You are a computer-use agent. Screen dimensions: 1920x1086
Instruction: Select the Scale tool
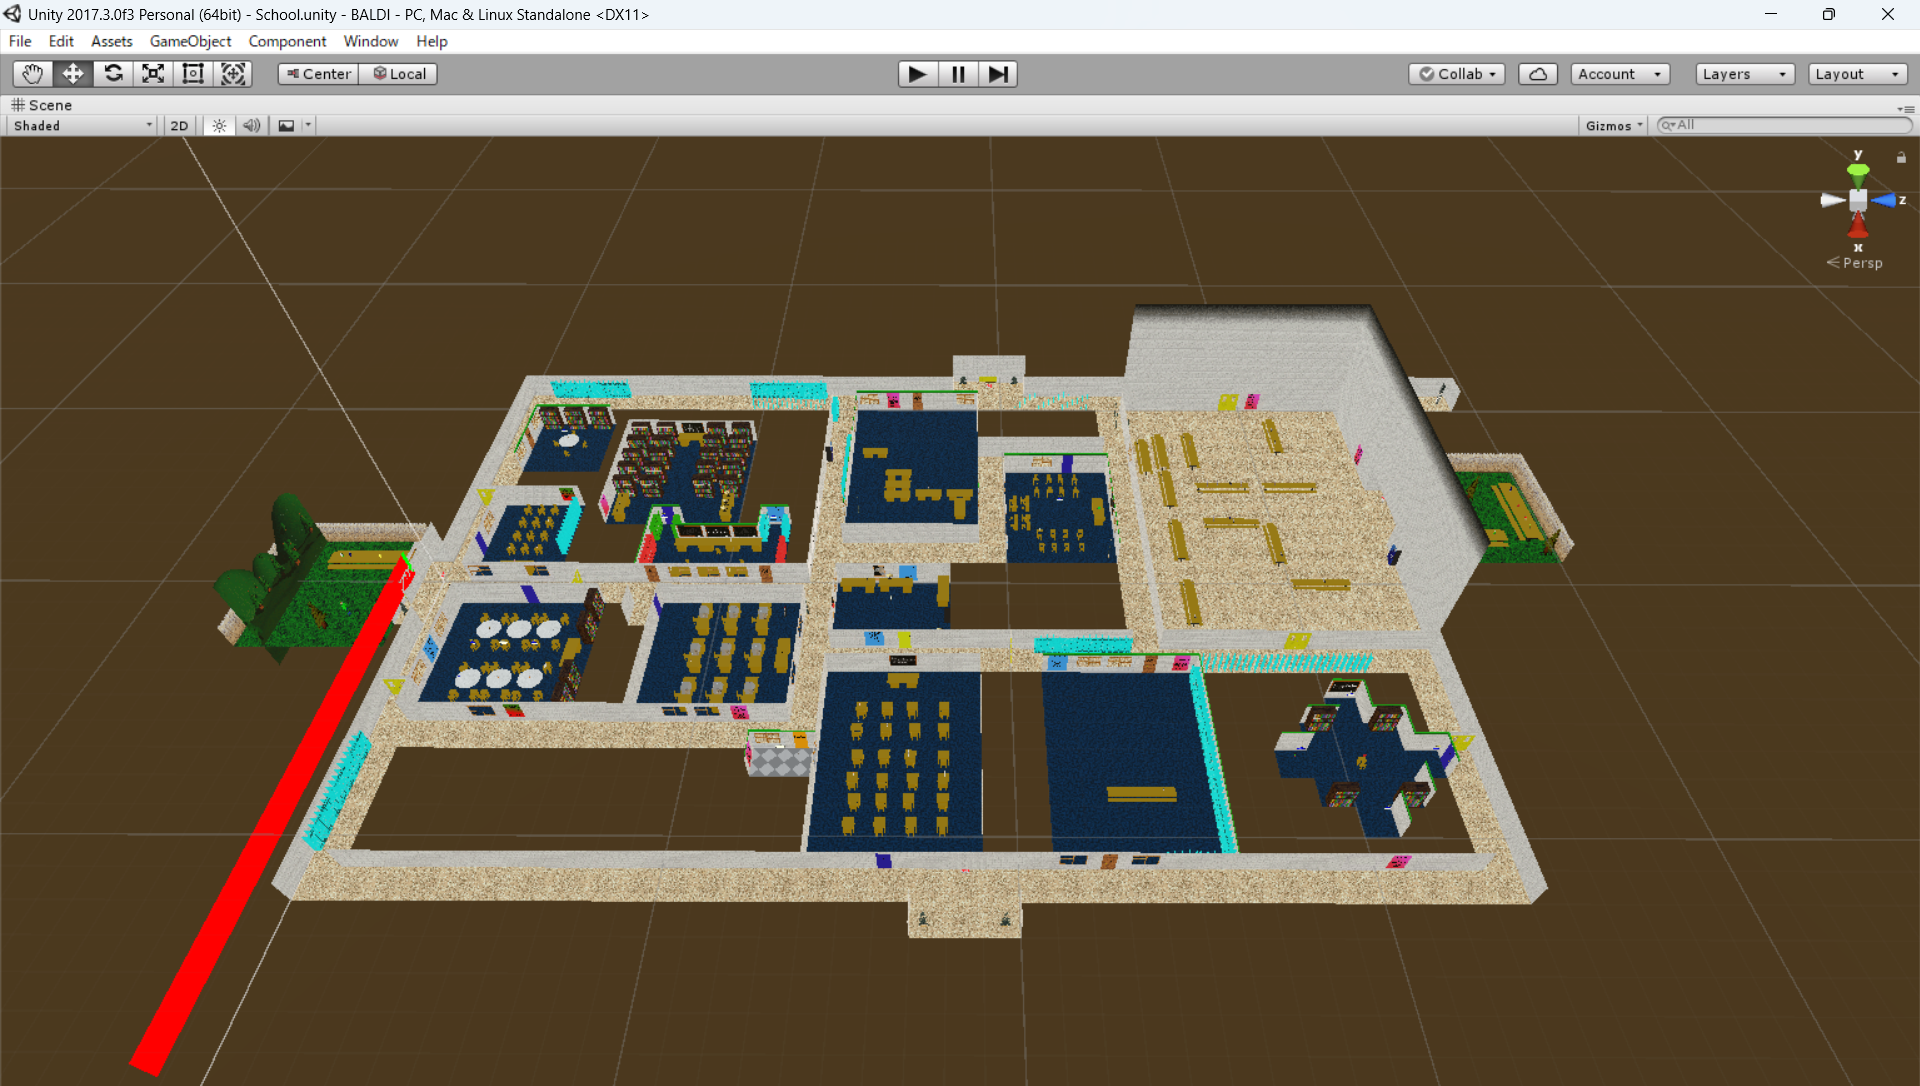click(153, 74)
